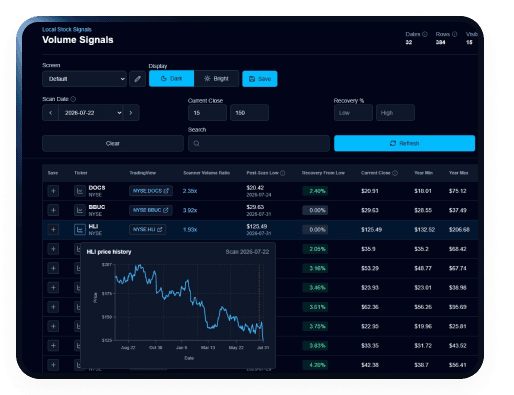Switch display to Dark mode

(171, 79)
